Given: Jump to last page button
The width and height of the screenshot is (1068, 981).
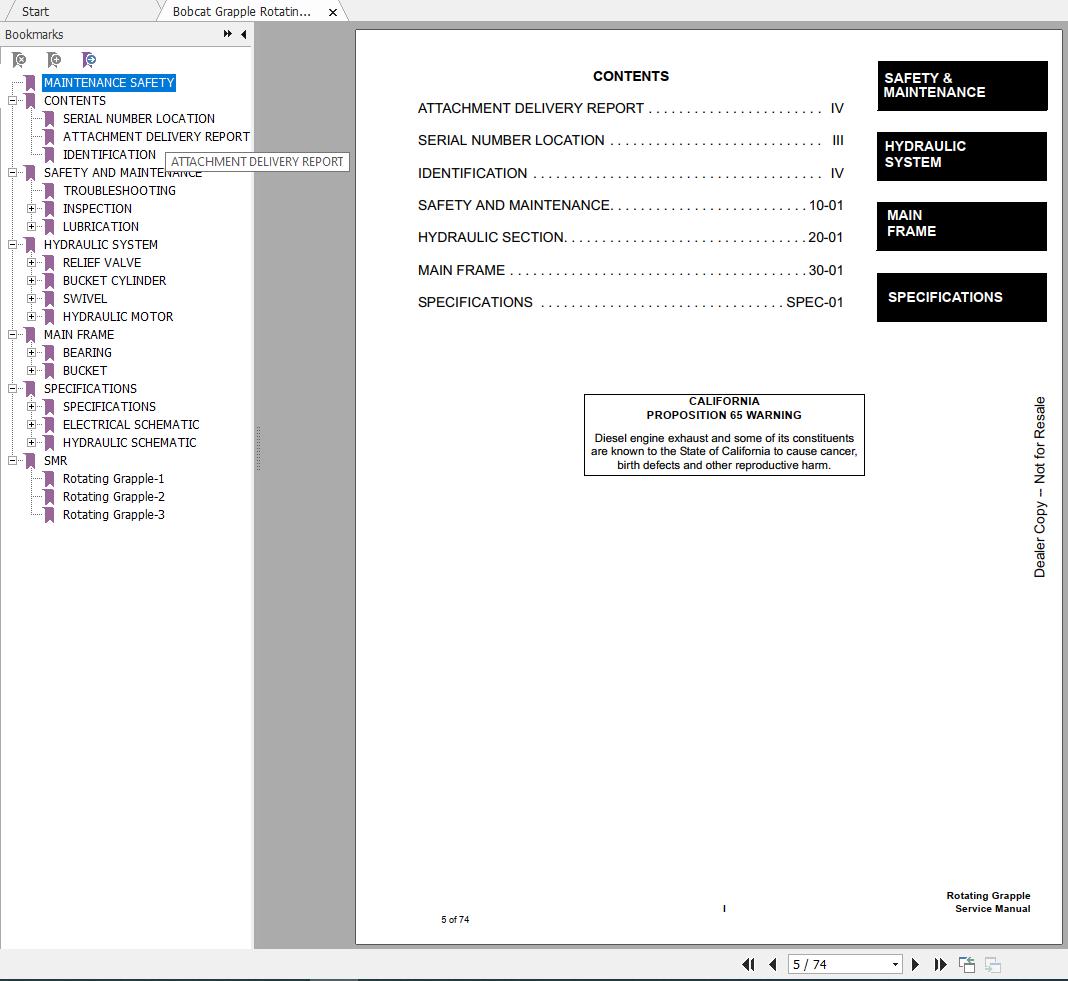Looking at the screenshot, I should point(941,964).
